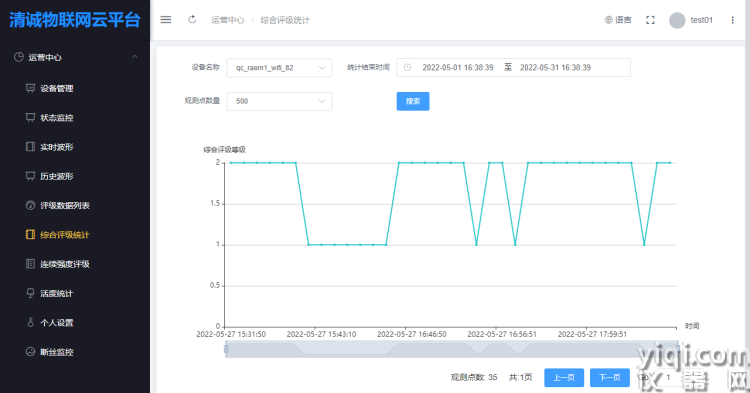Viewport: 750px width, 393px height.
Task: Click the clock icon in date range field
Action: [408, 67]
